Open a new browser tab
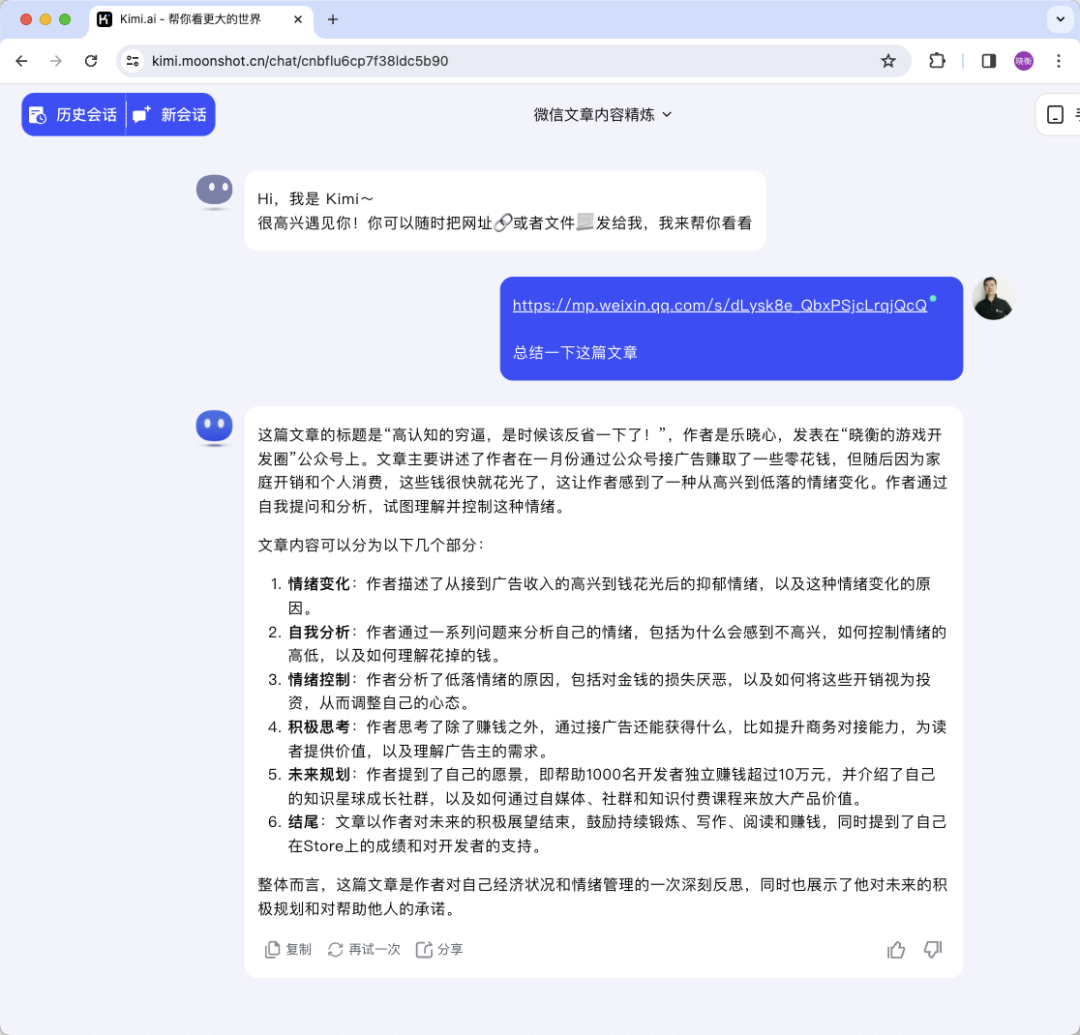 click(x=333, y=19)
